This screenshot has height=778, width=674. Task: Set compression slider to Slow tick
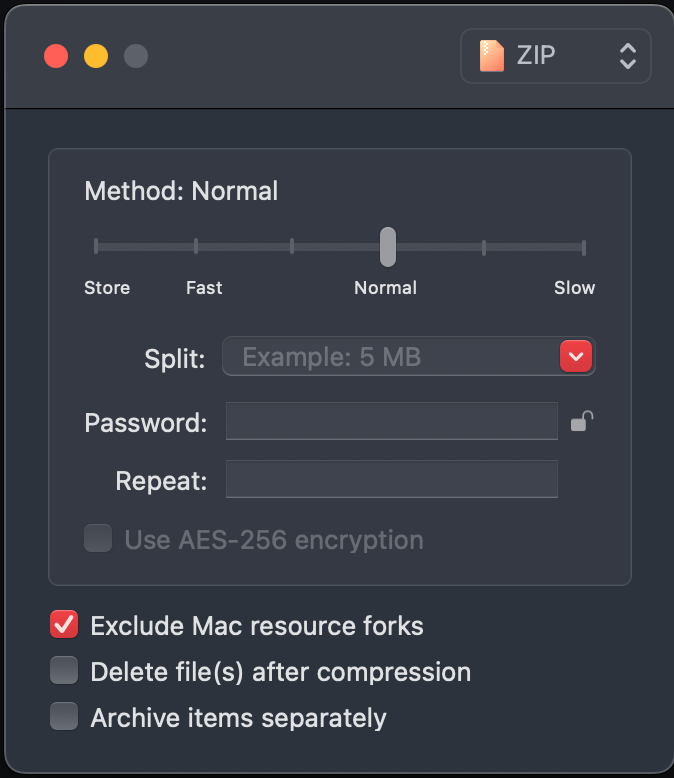click(x=584, y=246)
